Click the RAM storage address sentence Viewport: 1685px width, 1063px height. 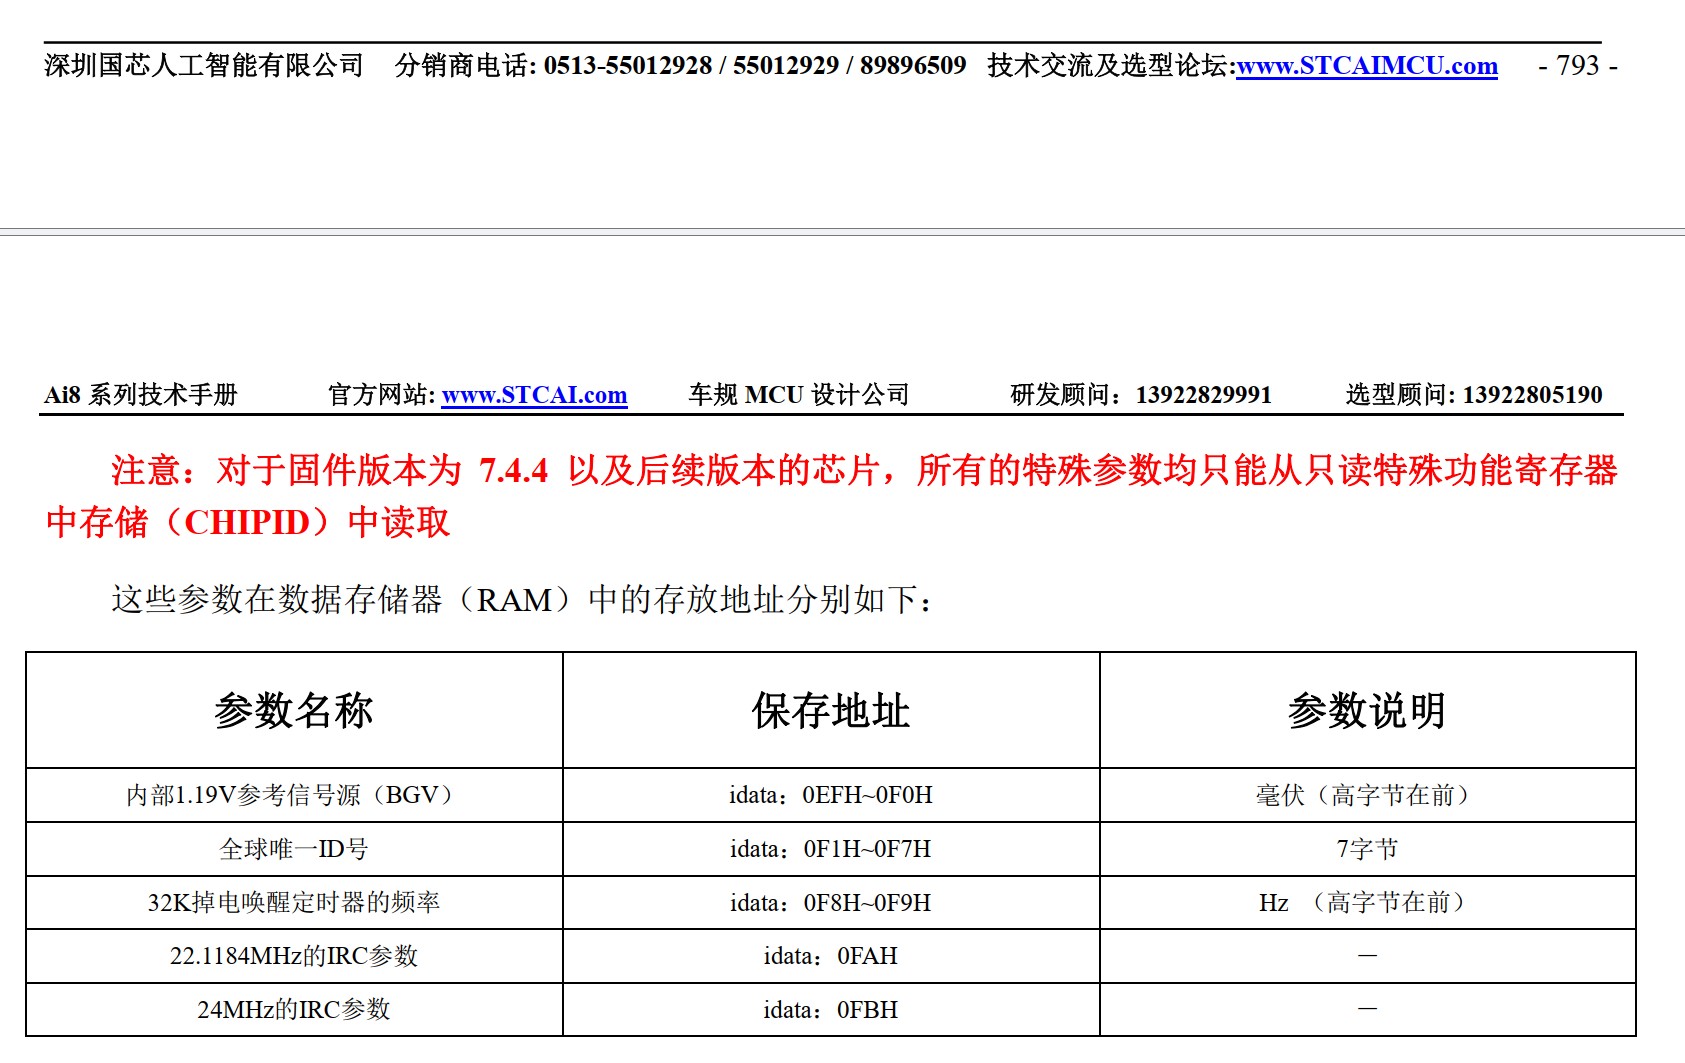coord(523,600)
